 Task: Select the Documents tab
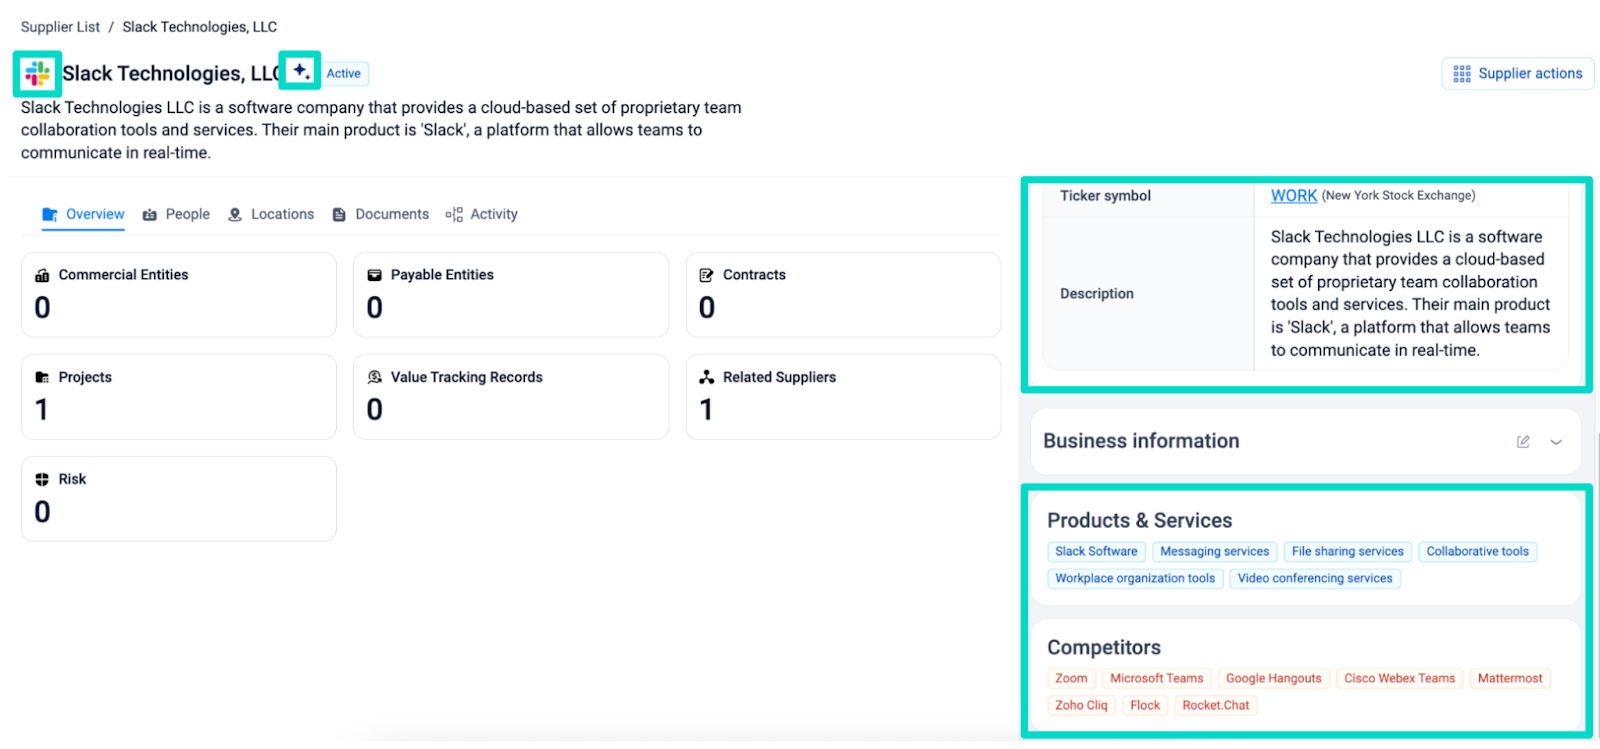pyautogui.click(x=381, y=214)
